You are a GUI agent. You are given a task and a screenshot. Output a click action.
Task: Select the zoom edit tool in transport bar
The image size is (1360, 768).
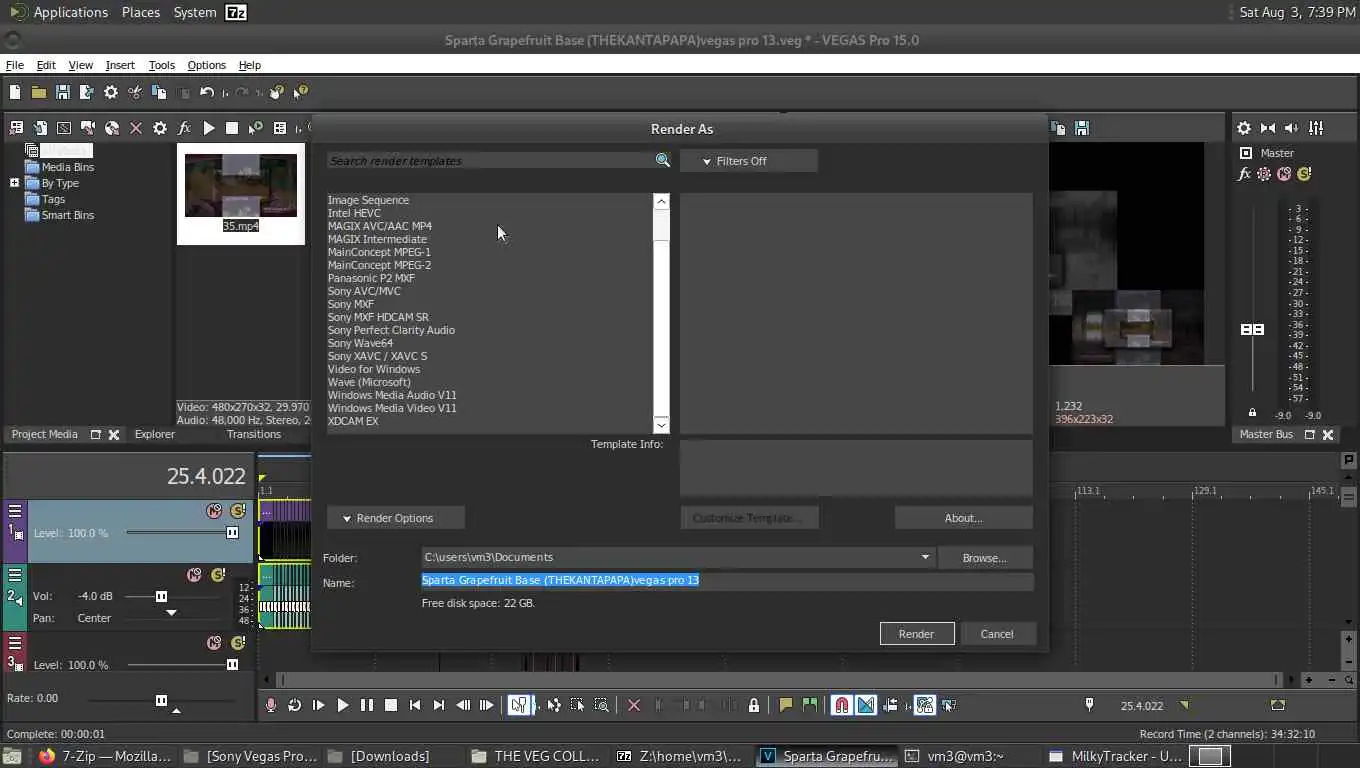(x=601, y=705)
